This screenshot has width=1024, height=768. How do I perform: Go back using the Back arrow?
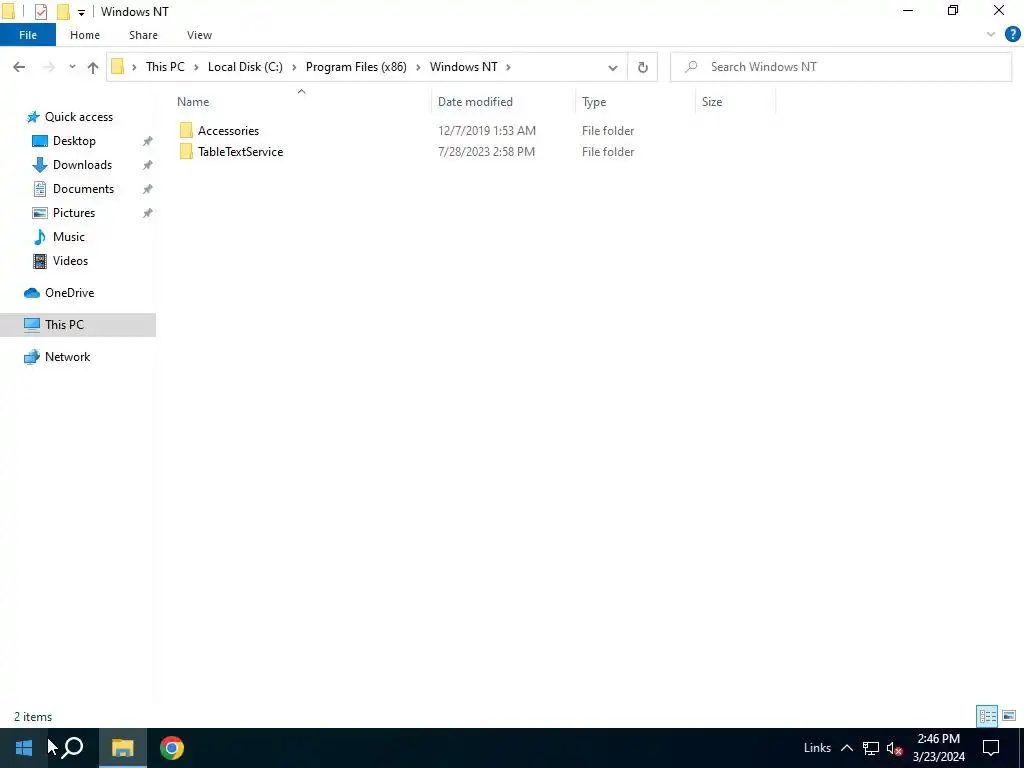pos(20,67)
